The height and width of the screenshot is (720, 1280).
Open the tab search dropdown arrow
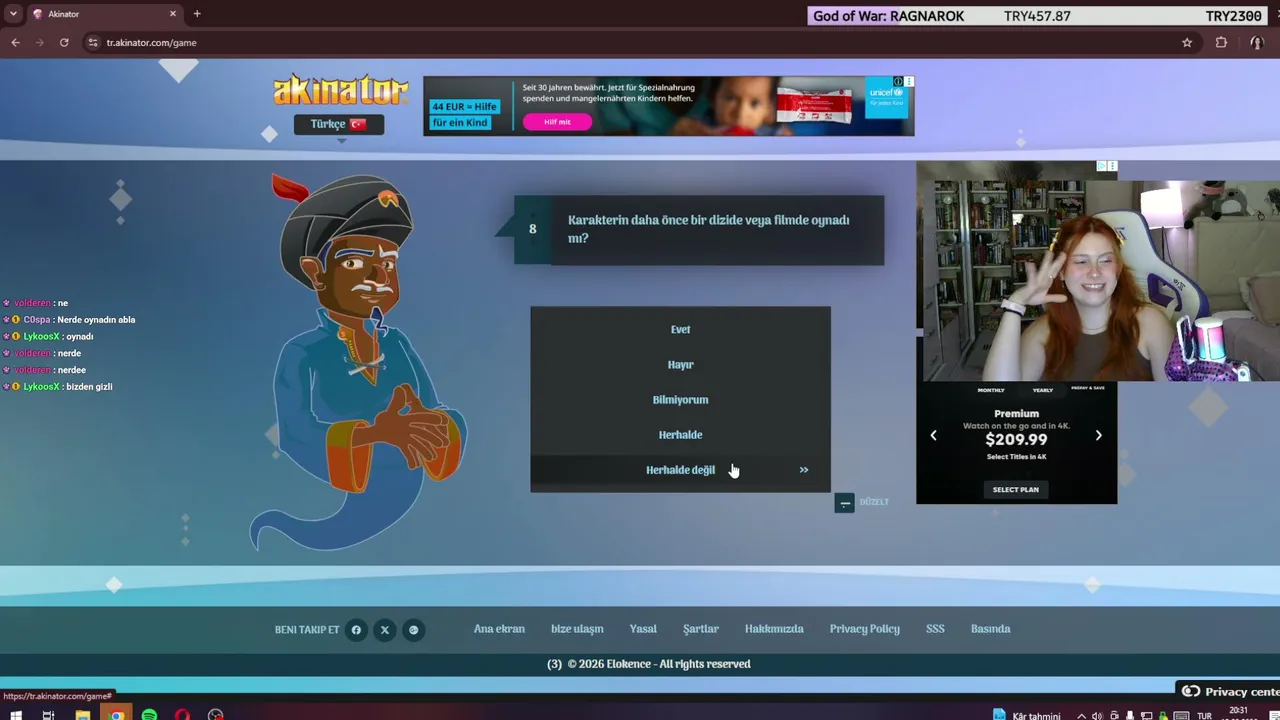[13, 14]
